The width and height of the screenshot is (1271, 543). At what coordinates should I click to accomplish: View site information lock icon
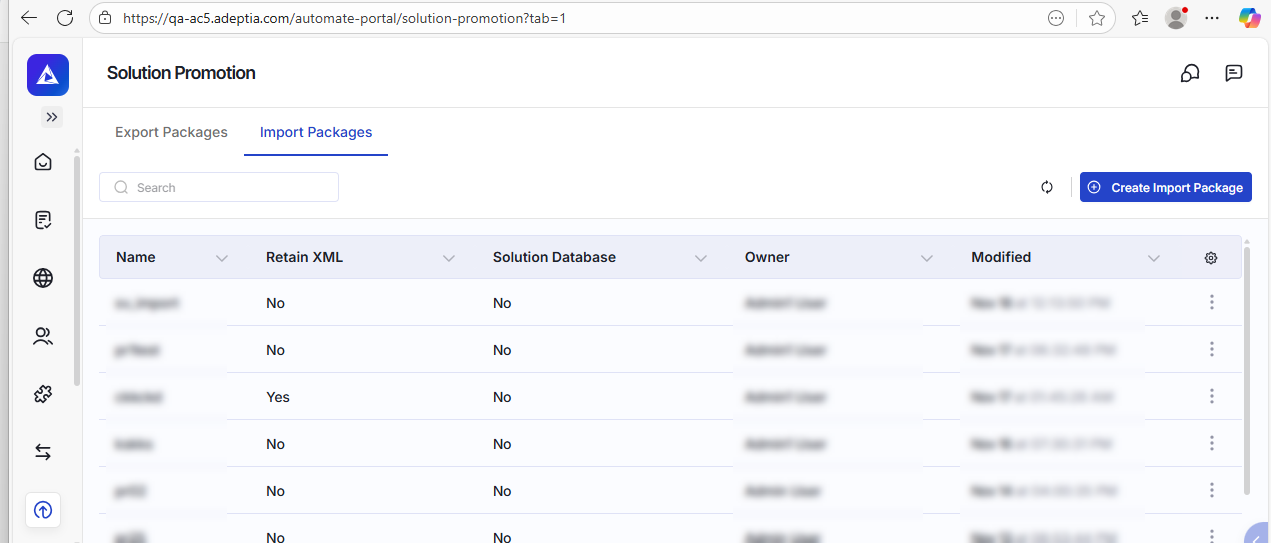pyautogui.click(x=105, y=18)
